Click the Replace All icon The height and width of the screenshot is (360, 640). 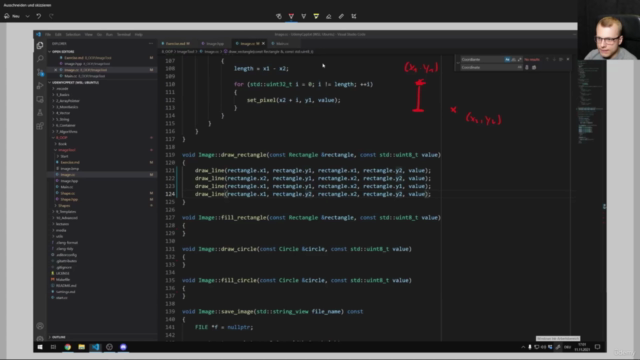click(x=534, y=67)
